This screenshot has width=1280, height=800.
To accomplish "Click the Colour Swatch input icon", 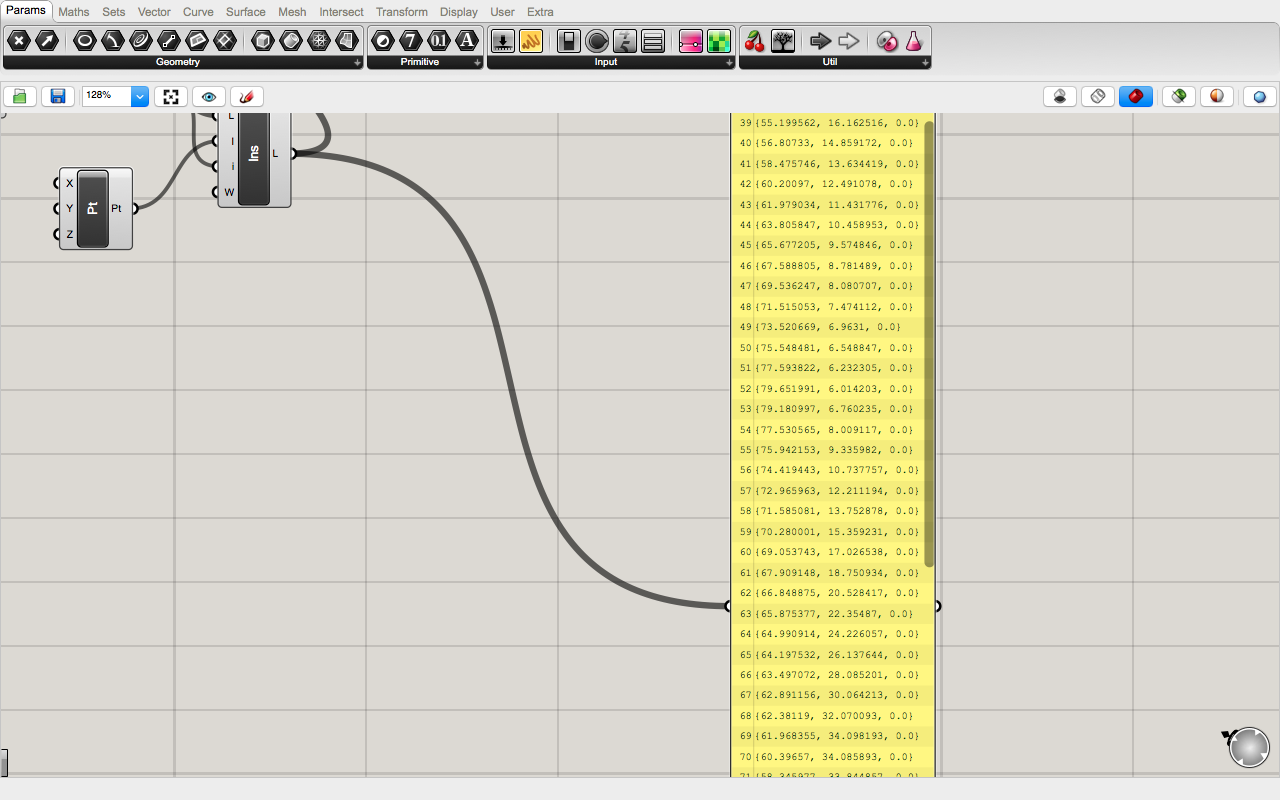I will (x=718, y=41).
